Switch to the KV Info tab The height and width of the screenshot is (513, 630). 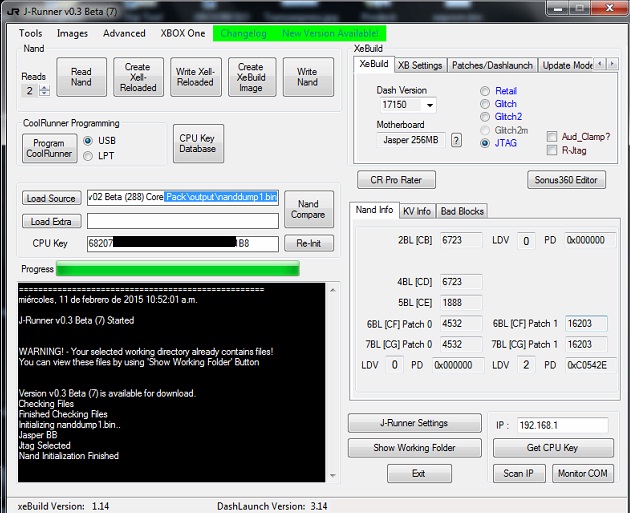pos(417,211)
